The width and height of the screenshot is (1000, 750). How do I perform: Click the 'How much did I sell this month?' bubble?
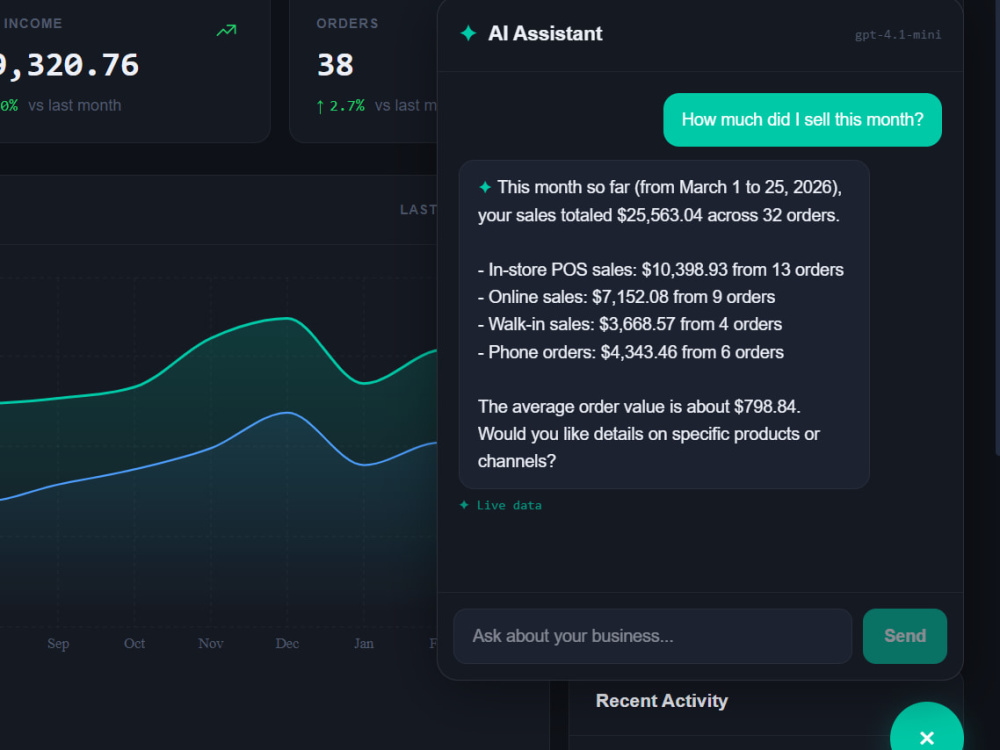(x=802, y=120)
